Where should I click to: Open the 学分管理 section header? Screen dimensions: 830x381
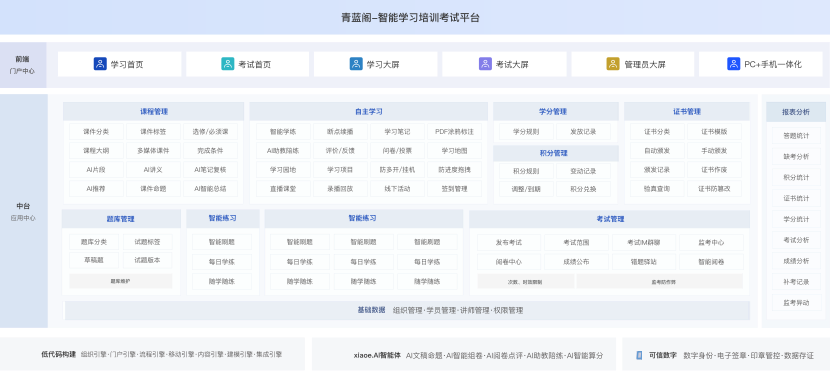(555, 112)
